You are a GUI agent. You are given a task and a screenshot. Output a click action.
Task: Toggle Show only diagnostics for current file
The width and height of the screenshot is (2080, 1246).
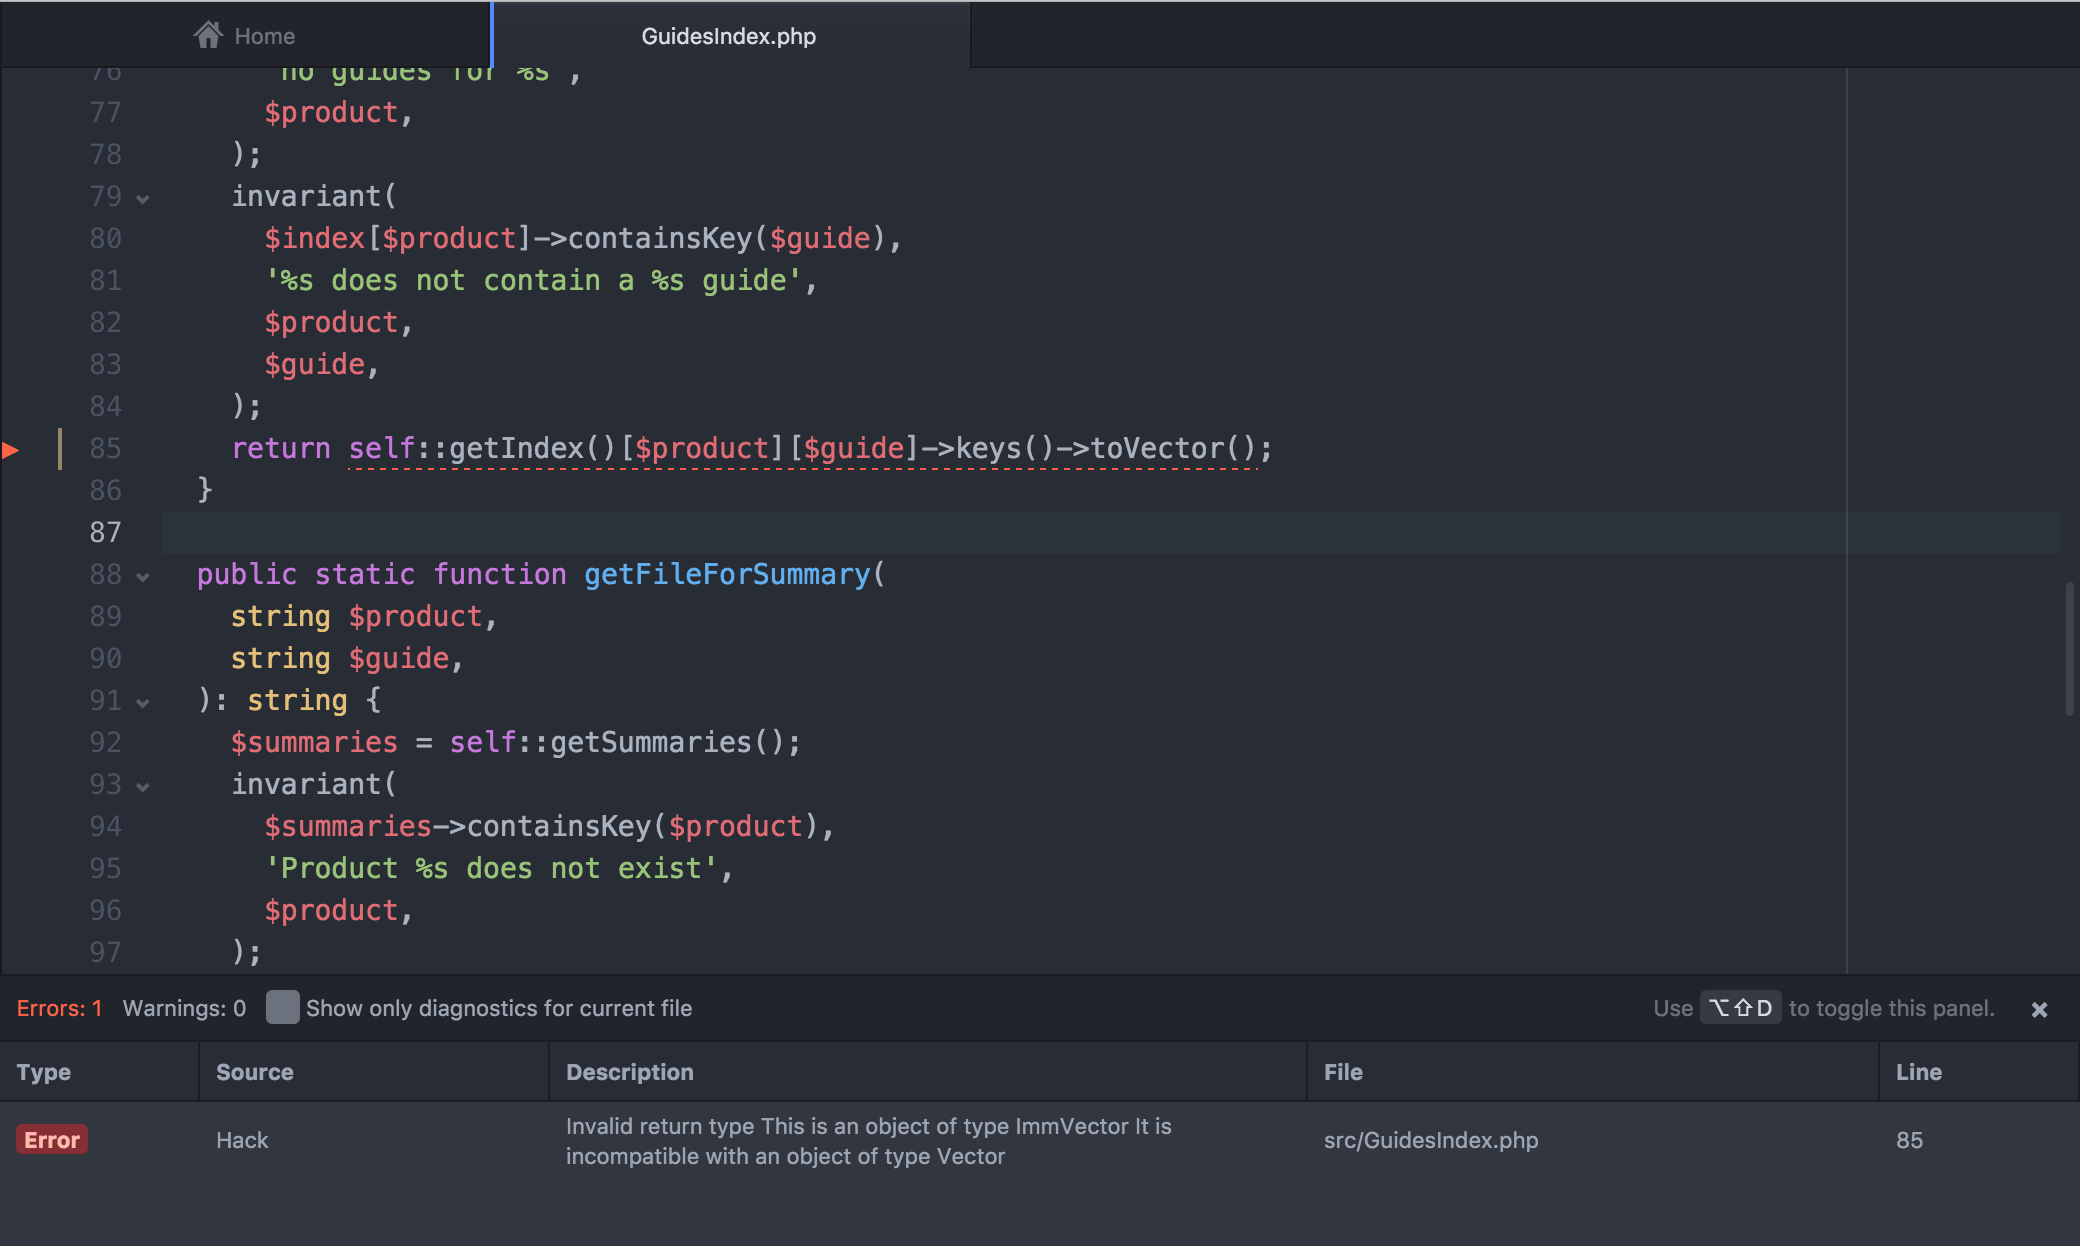(x=282, y=1008)
